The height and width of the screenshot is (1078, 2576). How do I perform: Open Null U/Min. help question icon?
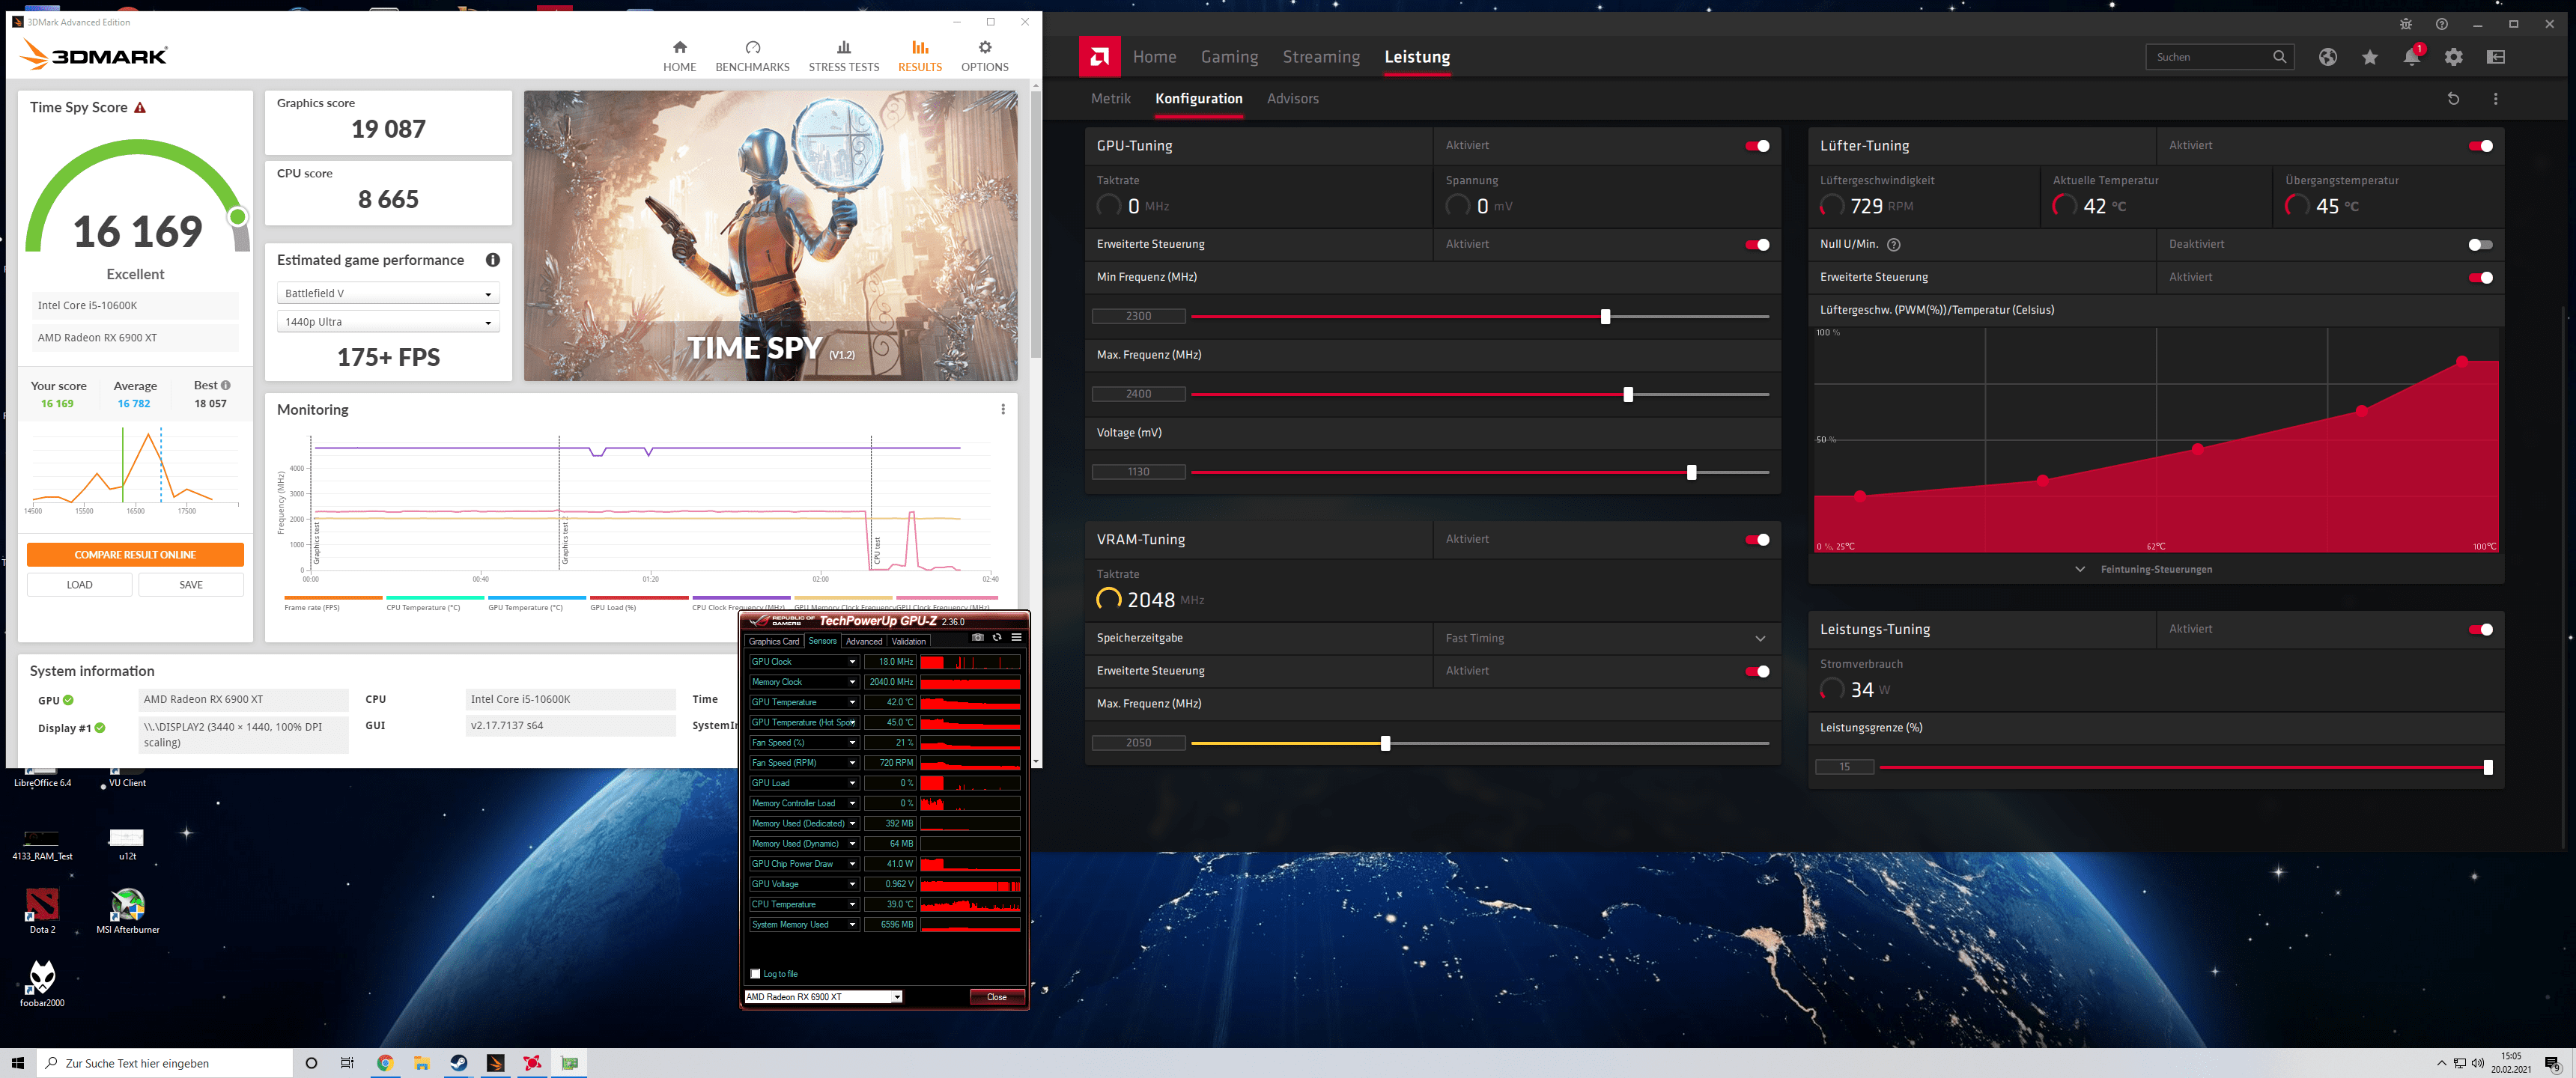[x=1893, y=245]
